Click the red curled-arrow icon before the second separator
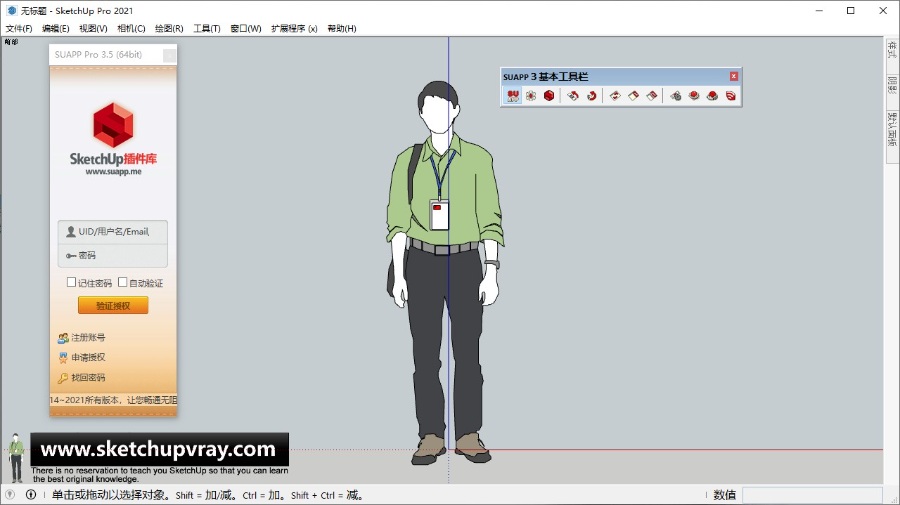This screenshot has width=900, height=505. click(591, 96)
